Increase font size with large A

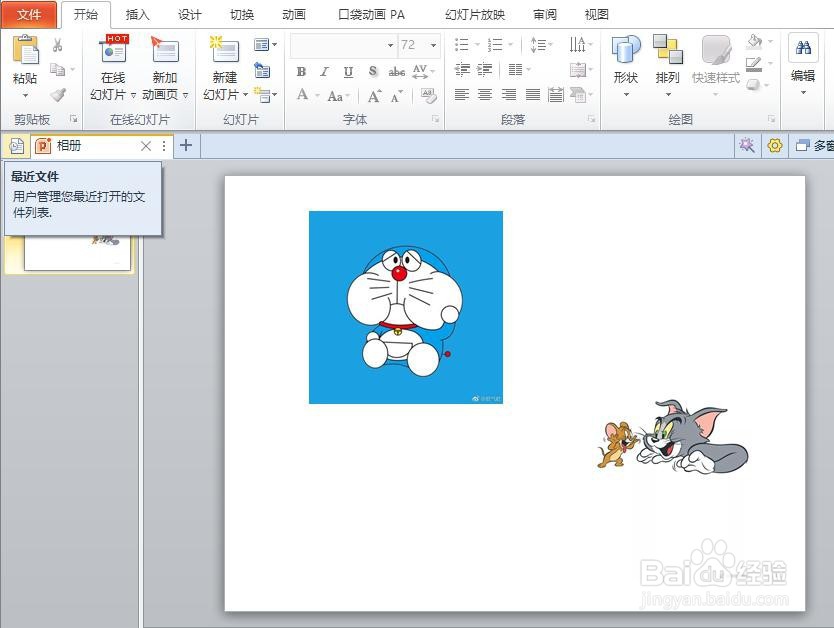374,96
